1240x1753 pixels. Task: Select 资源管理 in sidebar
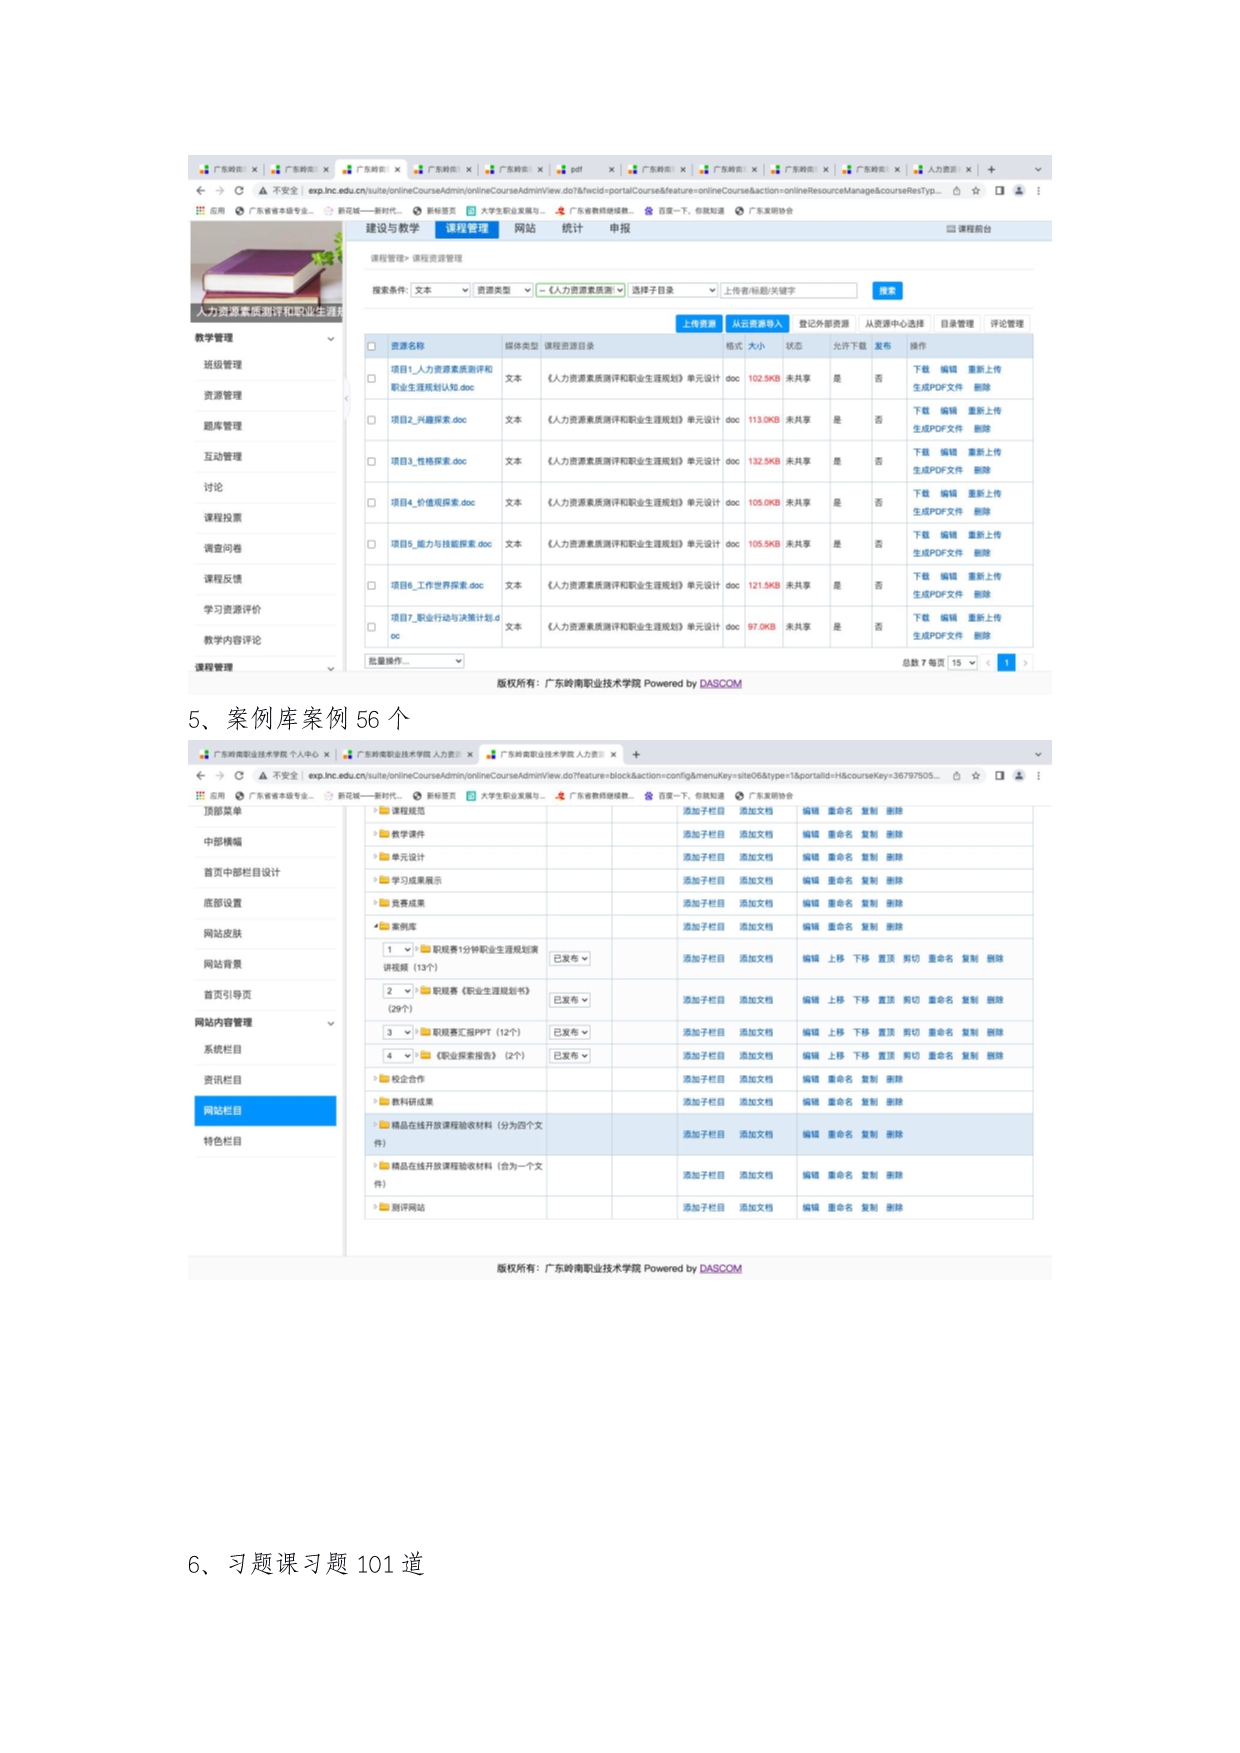point(223,396)
